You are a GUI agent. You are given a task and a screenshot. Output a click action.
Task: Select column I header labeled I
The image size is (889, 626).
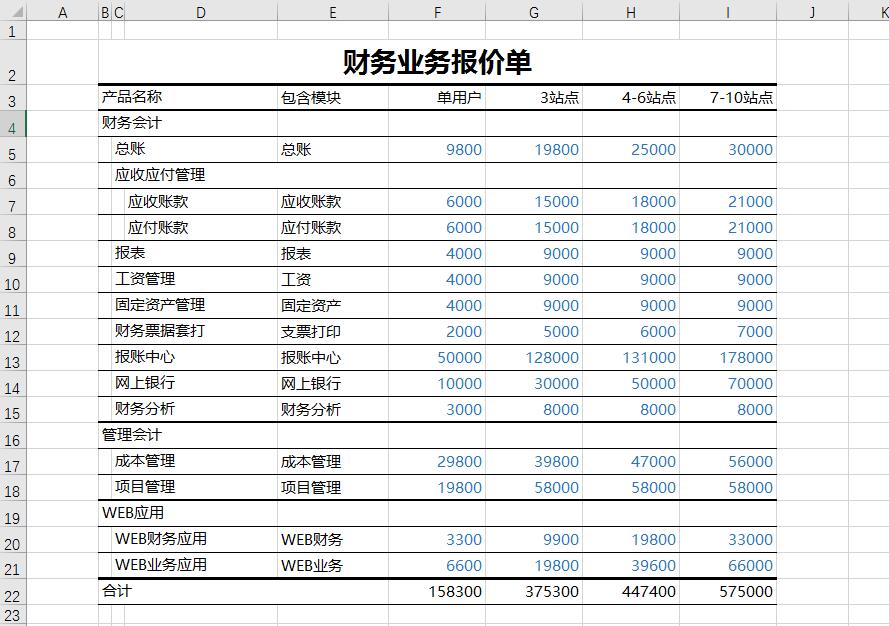[727, 11]
